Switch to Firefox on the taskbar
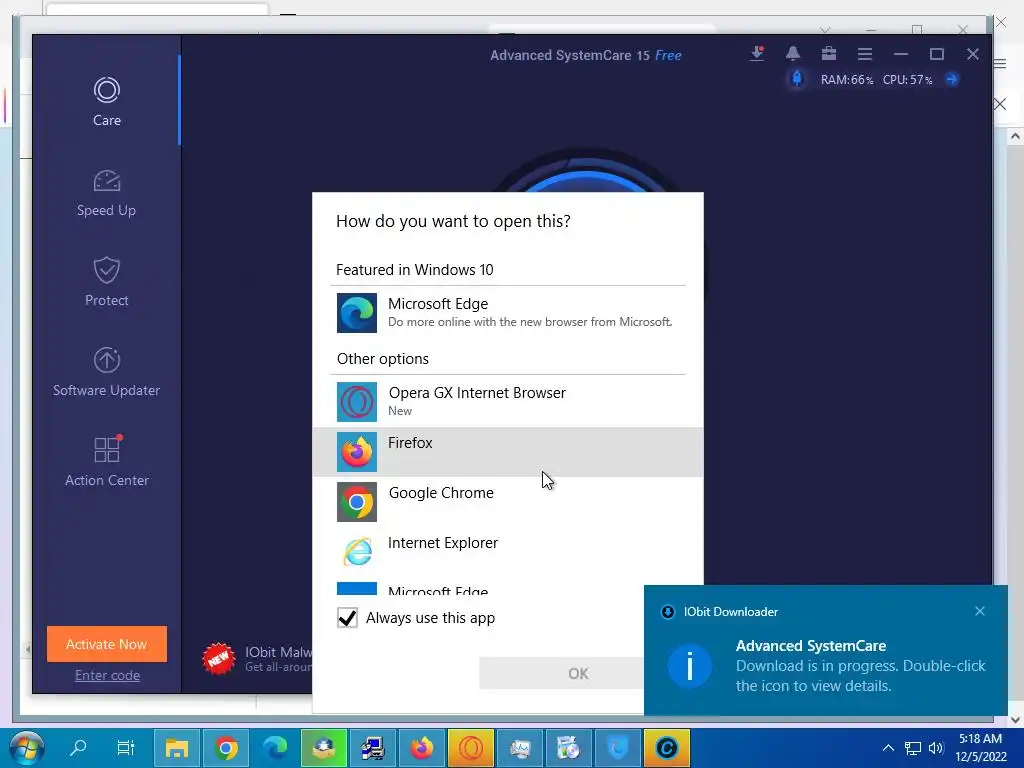Image resolution: width=1024 pixels, height=768 pixels. [x=421, y=748]
